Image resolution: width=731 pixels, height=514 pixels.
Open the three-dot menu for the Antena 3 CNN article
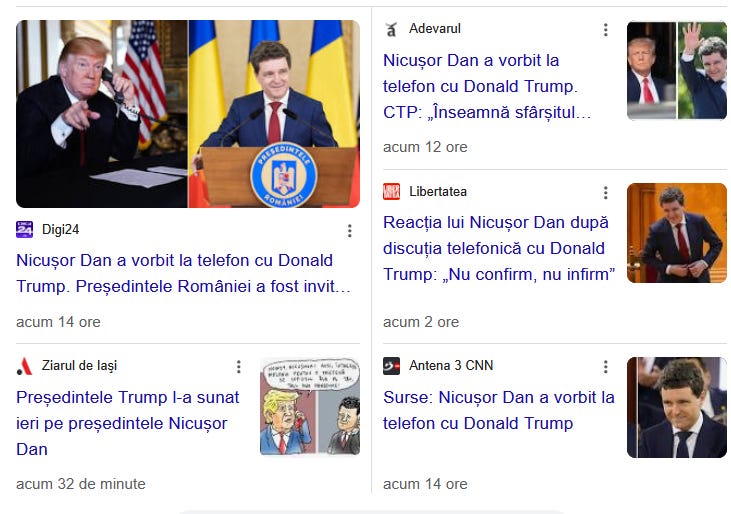[606, 367]
